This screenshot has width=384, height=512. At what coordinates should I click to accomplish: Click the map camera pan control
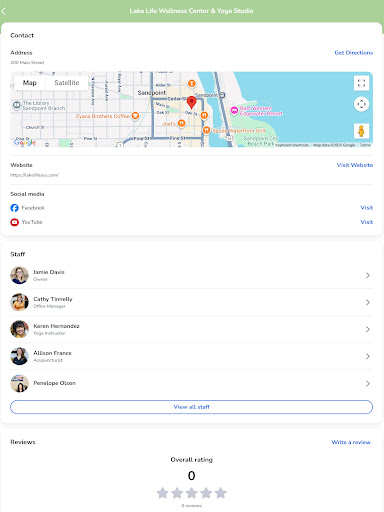361,104
